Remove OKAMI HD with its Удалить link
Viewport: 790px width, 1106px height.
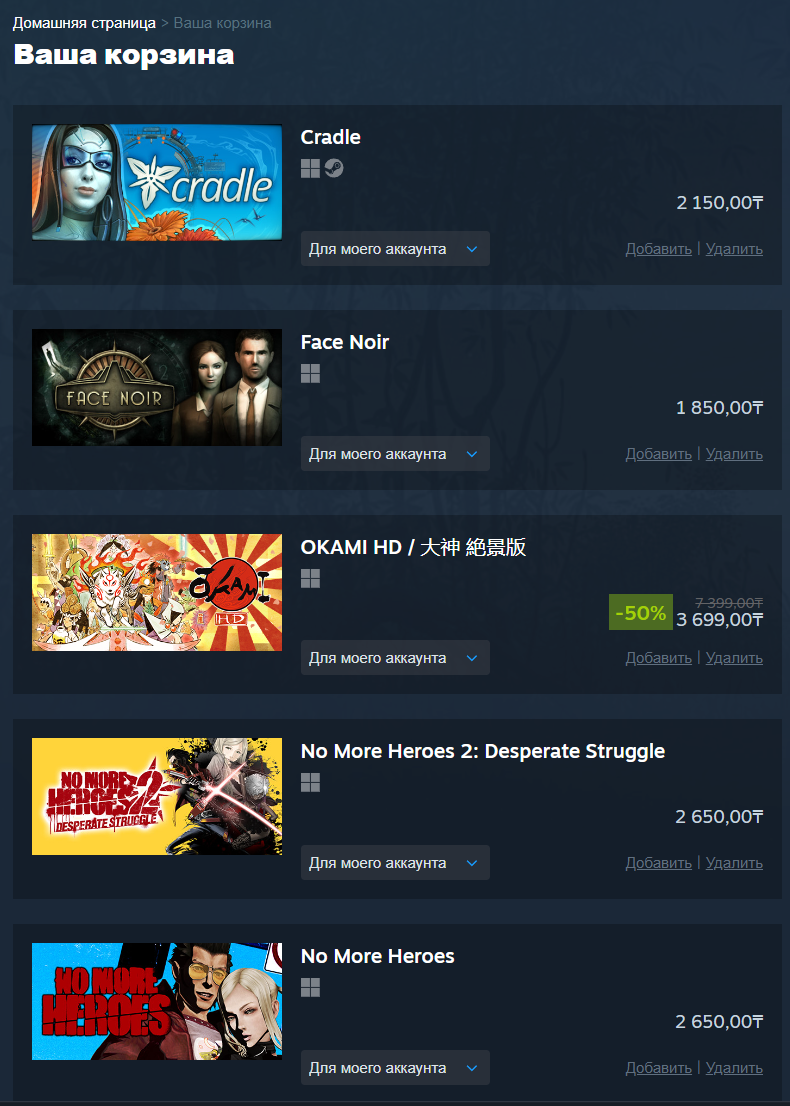pyautogui.click(x=734, y=658)
